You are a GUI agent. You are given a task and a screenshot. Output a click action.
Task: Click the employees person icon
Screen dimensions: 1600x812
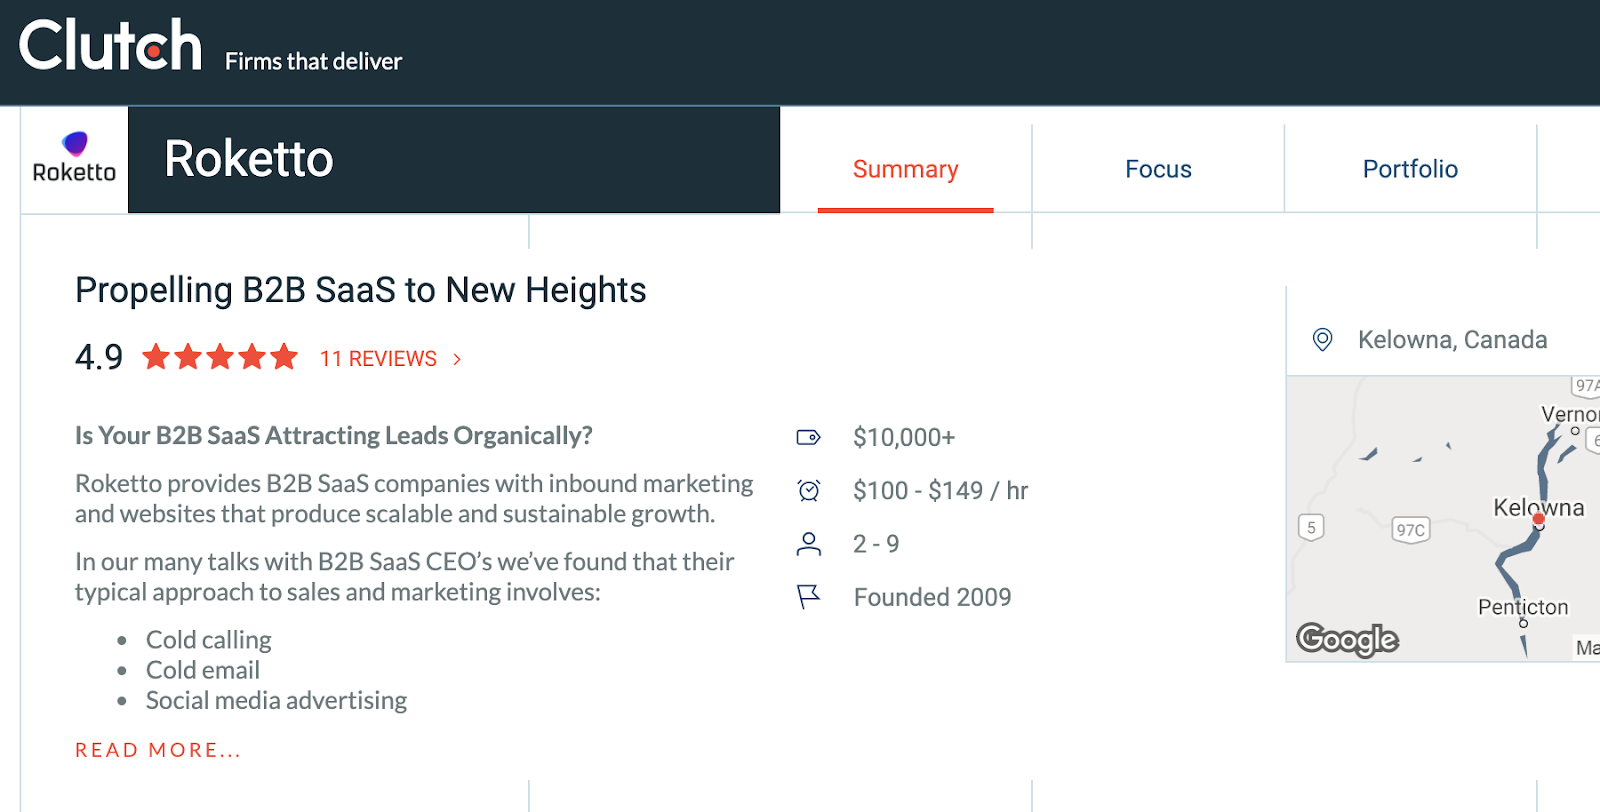point(808,544)
